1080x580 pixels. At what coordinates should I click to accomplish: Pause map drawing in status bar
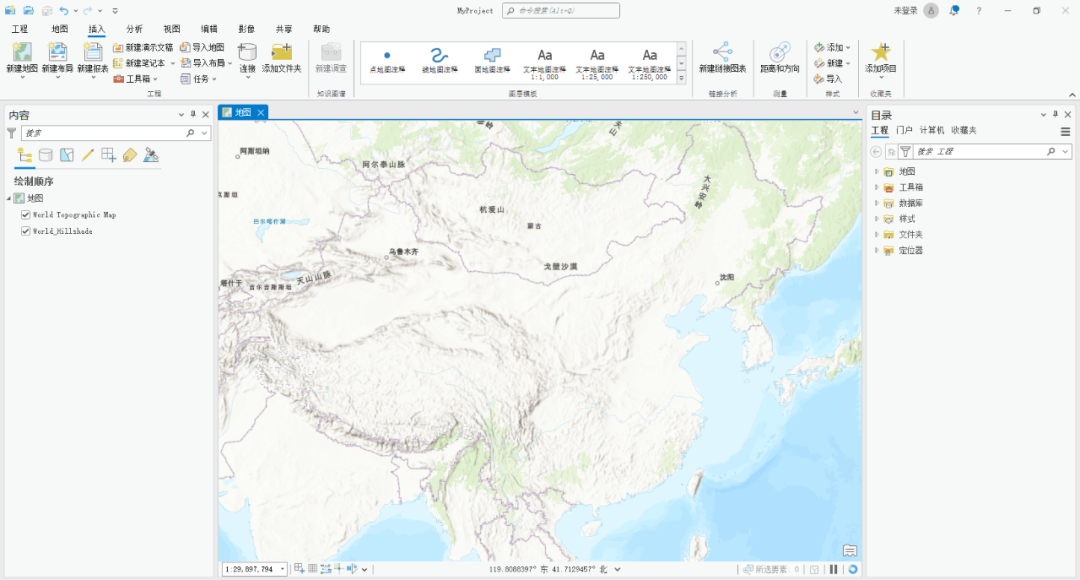(x=833, y=569)
